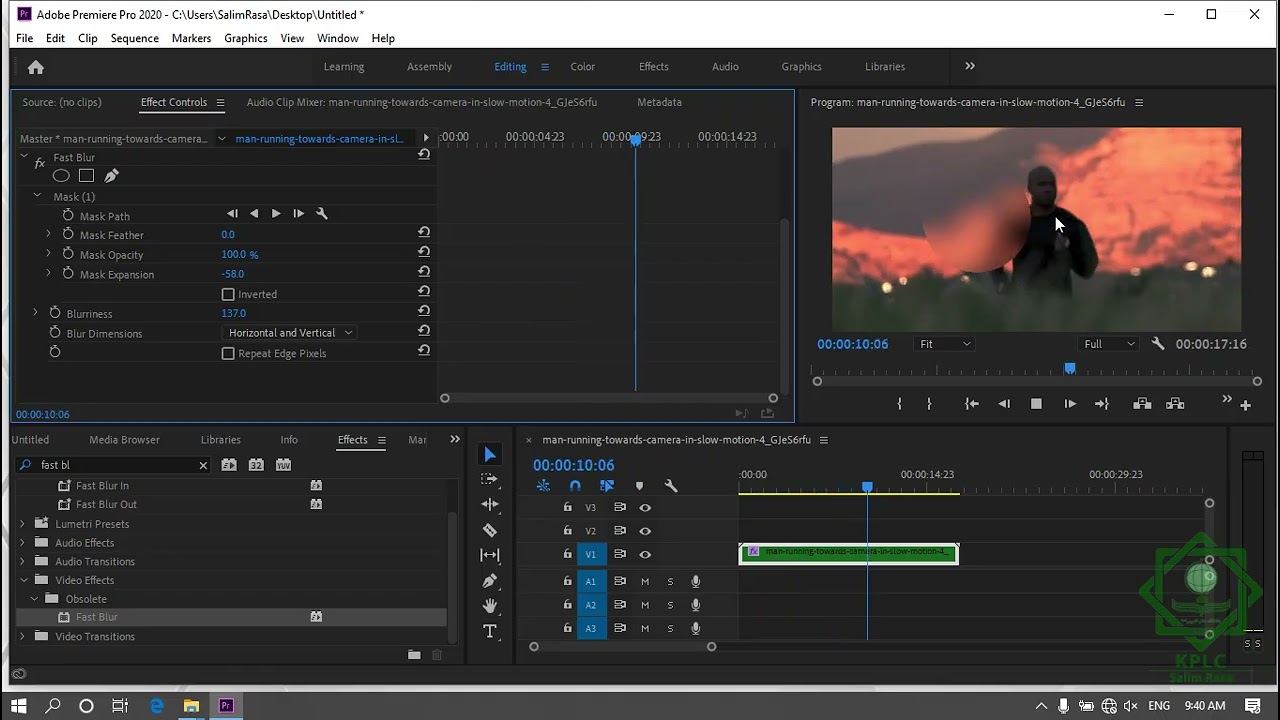Image resolution: width=1280 pixels, height=720 pixels.
Task: Edit the Mask Opacity value 100.0 %
Action: pyautogui.click(x=239, y=254)
